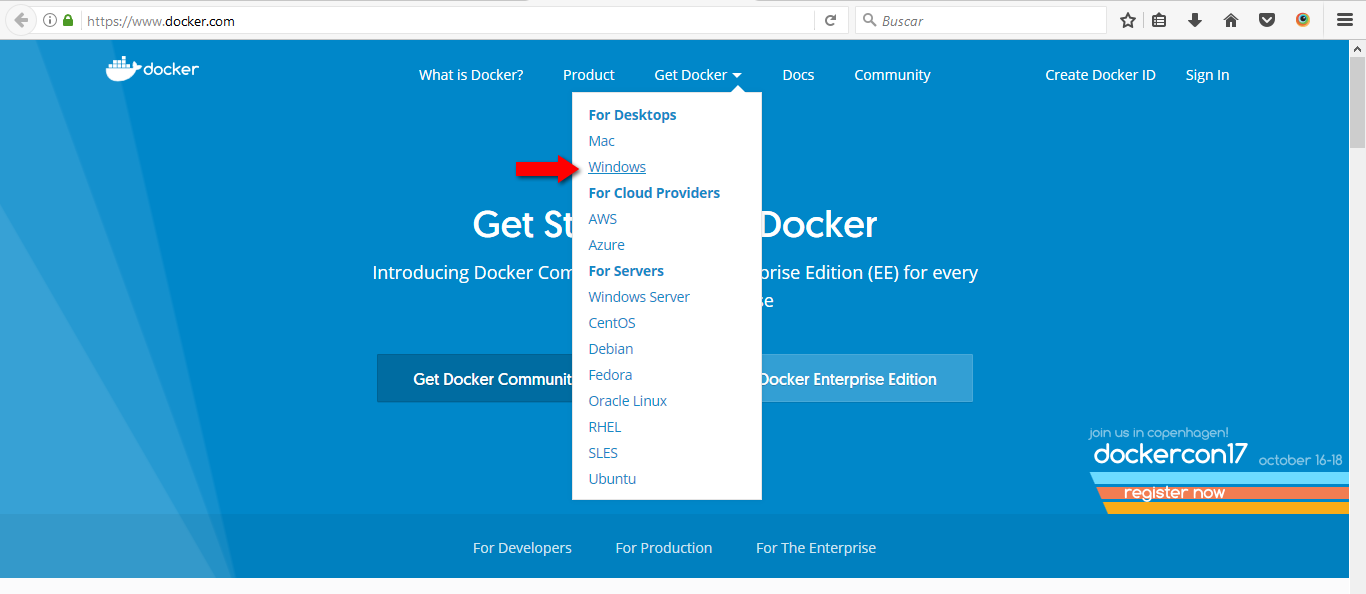Click Docker Enterprise Edition button
This screenshot has width=1366, height=594.
tap(867, 378)
